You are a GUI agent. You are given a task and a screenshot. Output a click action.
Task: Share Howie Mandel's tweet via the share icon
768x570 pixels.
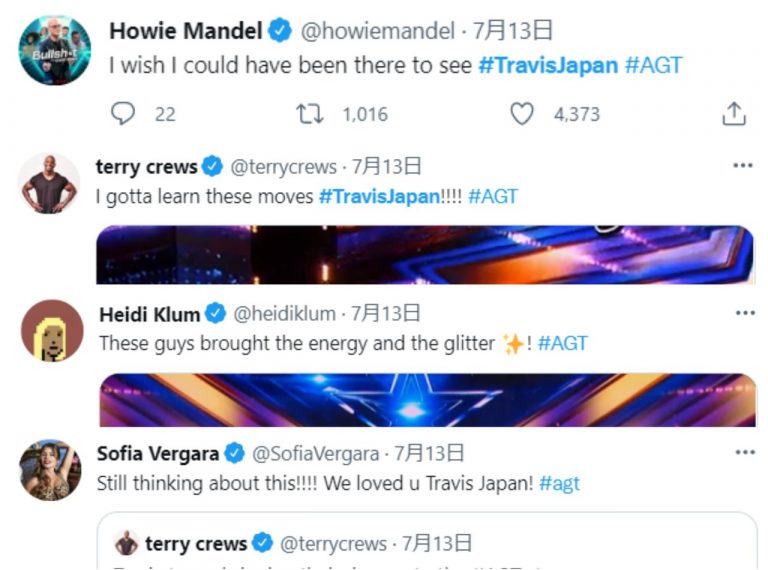[x=733, y=114]
